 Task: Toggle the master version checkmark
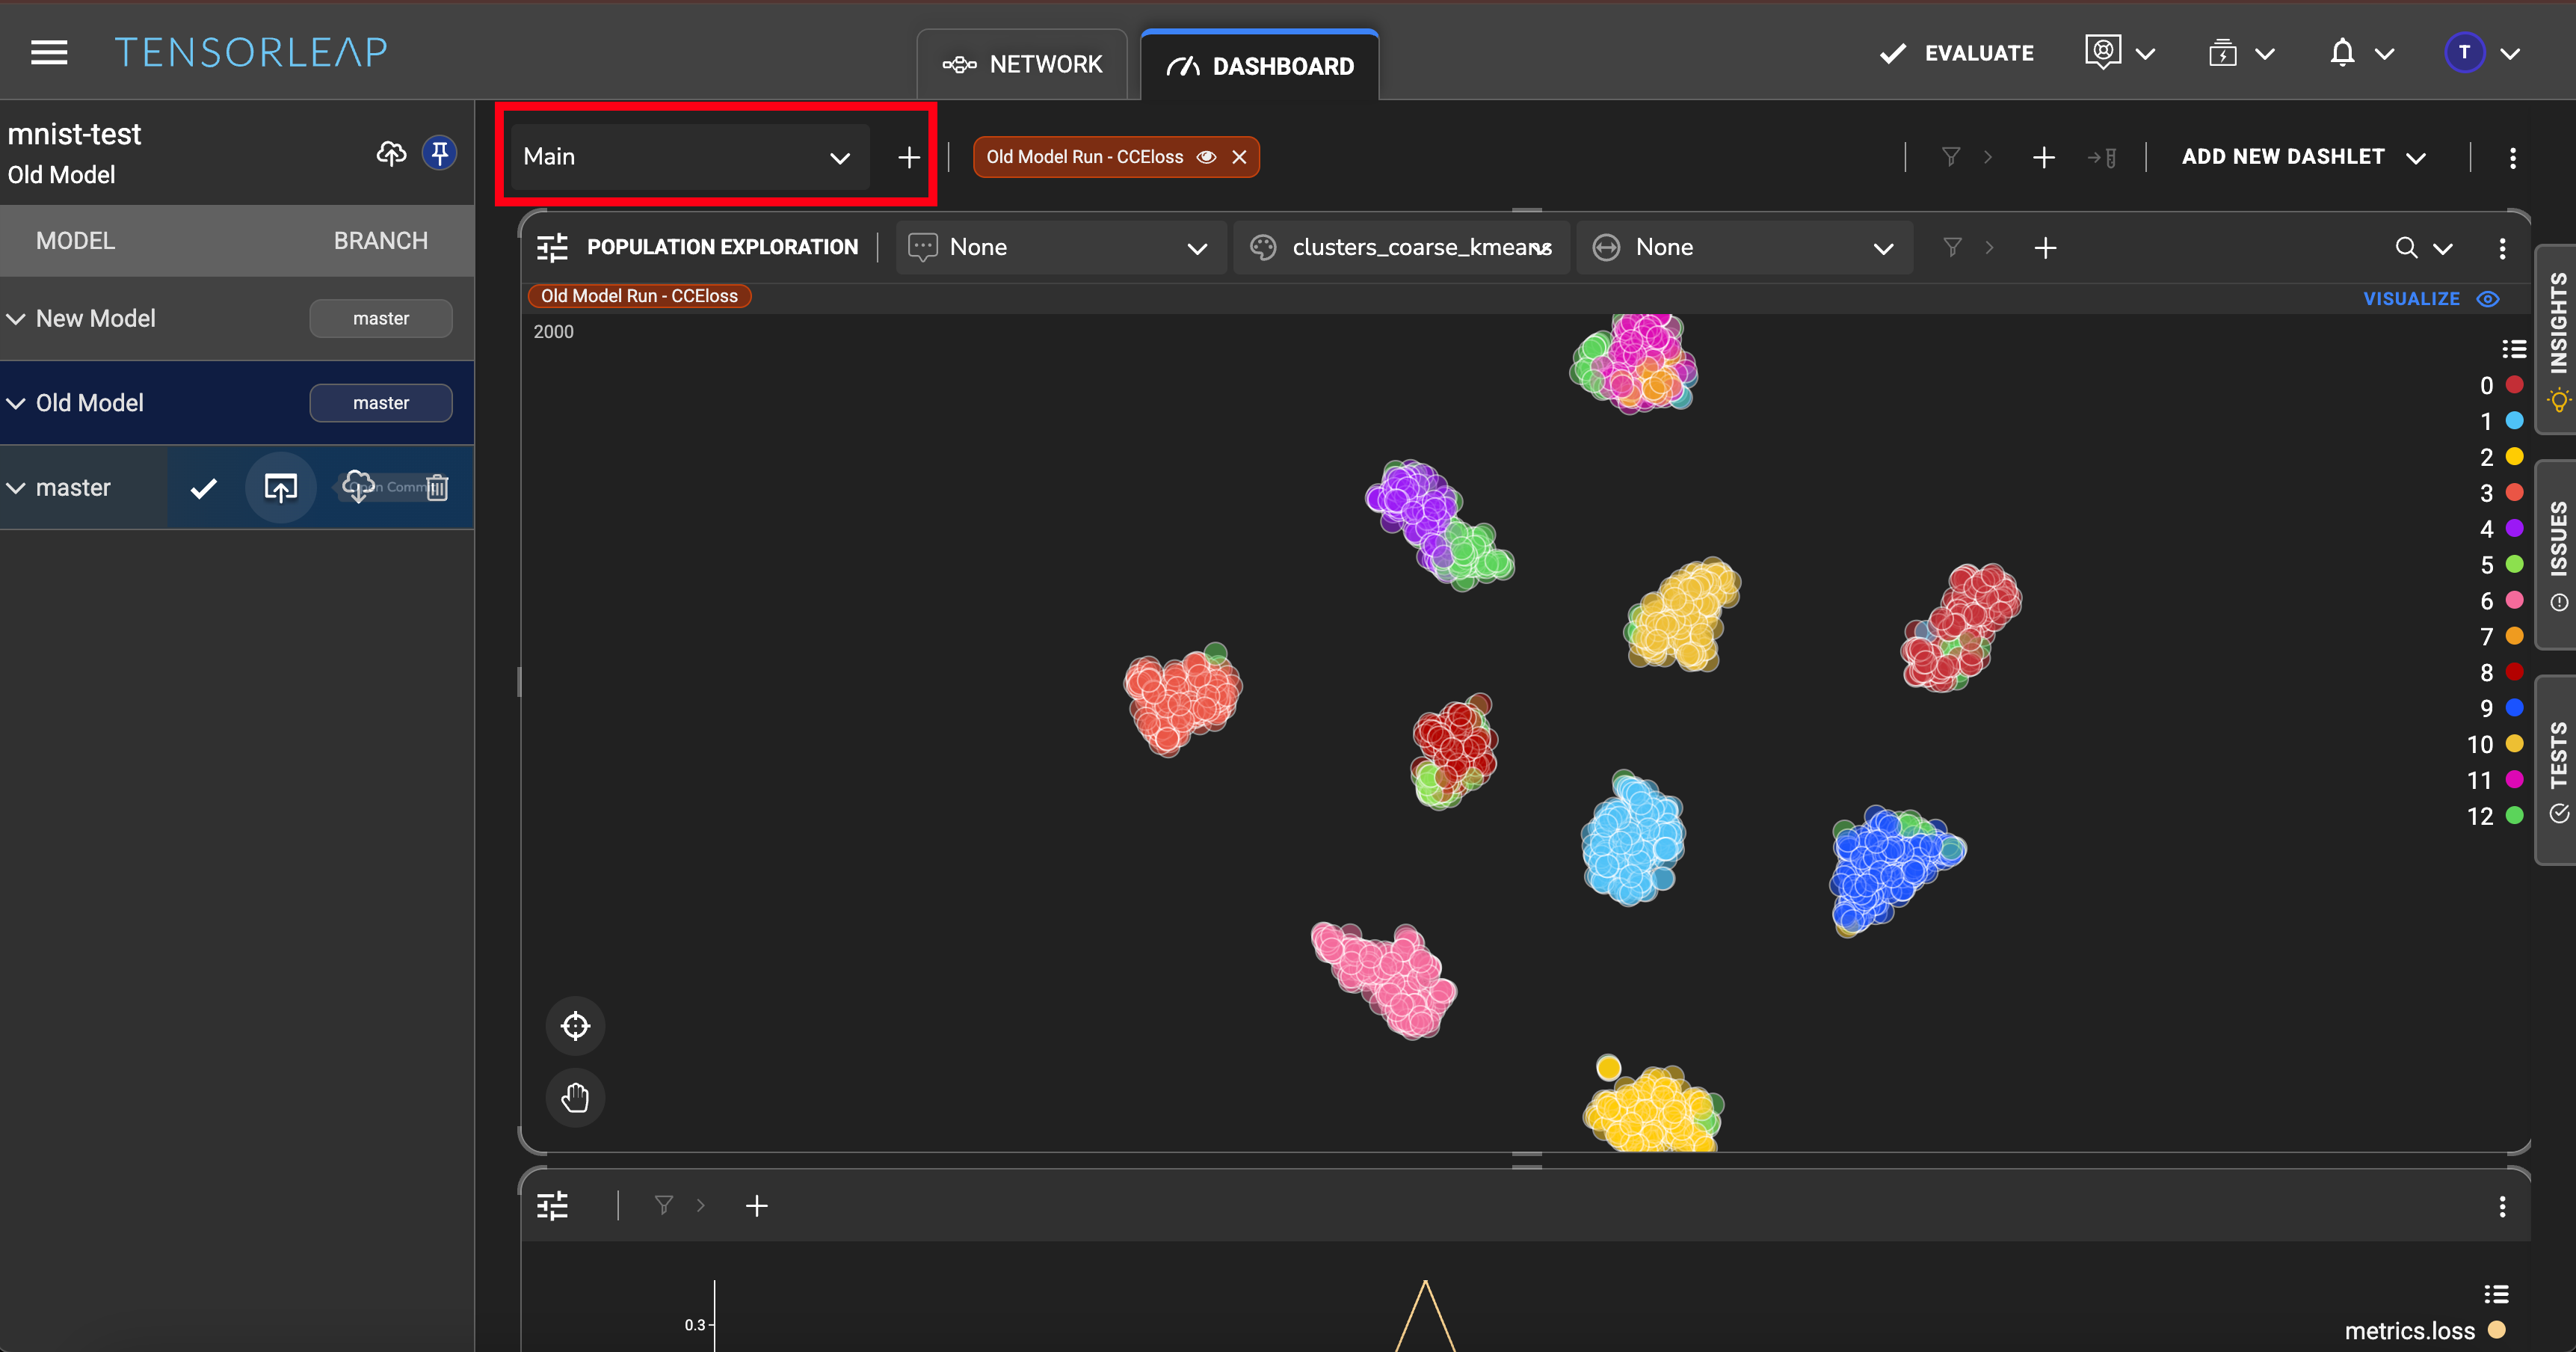[204, 487]
